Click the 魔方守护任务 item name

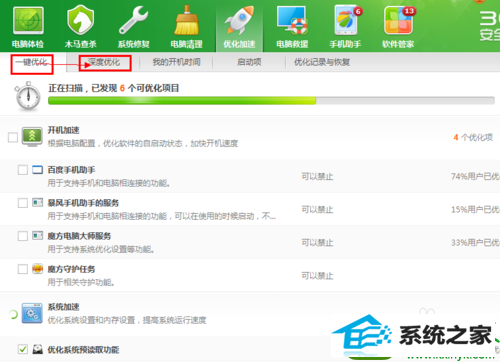(71, 269)
